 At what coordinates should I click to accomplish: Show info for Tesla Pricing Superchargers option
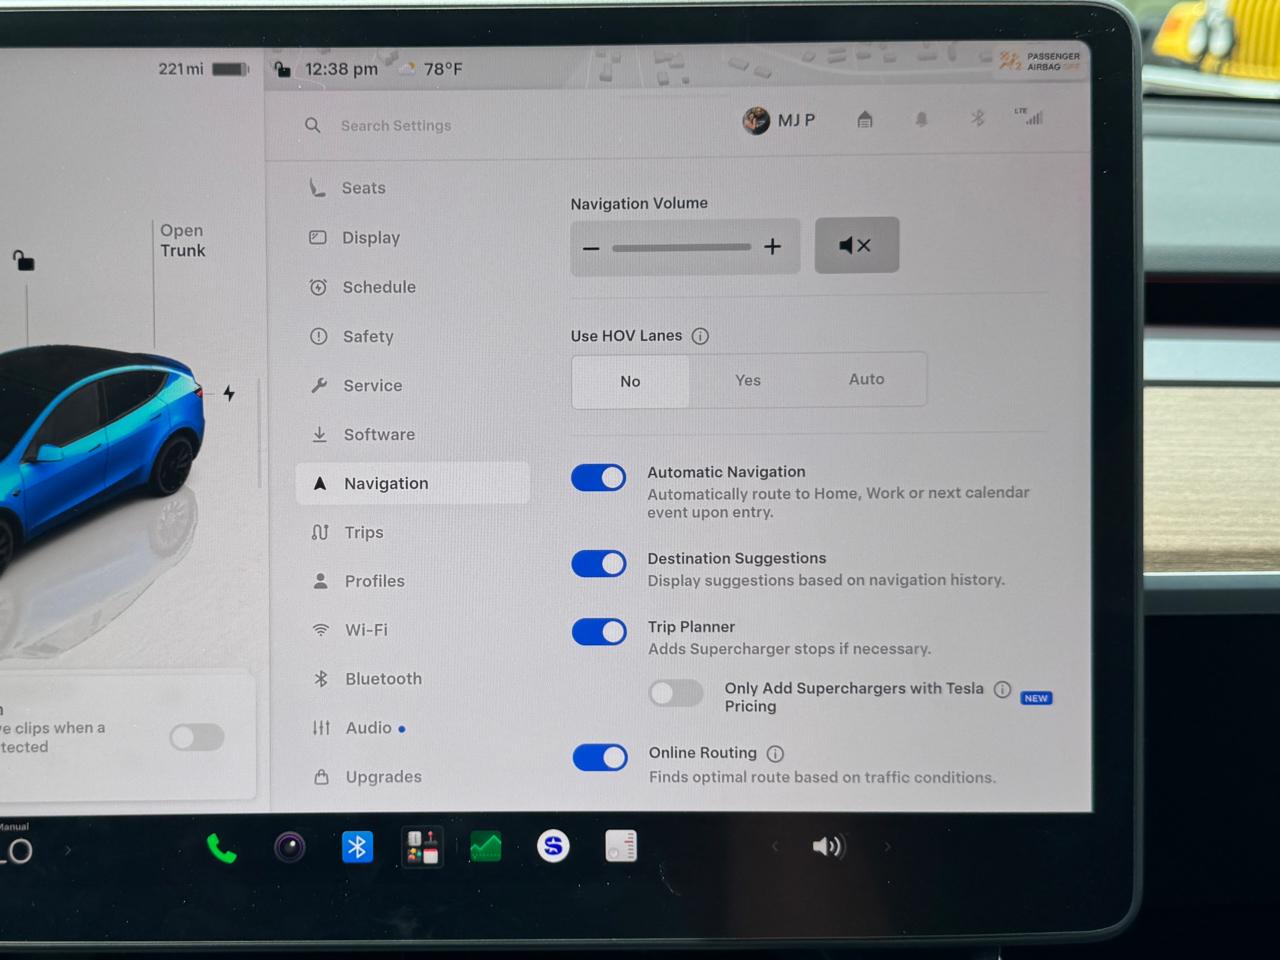(x=1002, y=689)
